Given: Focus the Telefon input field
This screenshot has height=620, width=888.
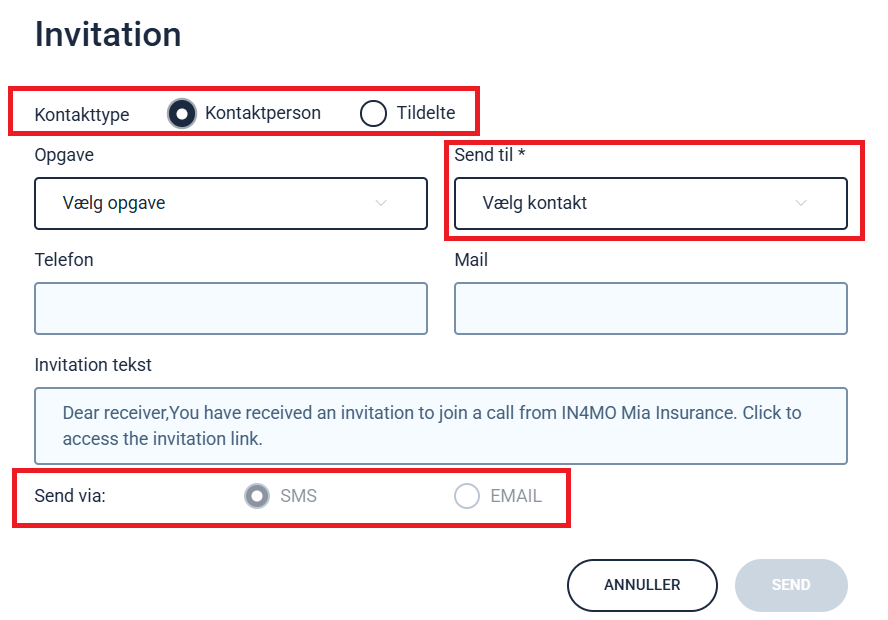Looking at the screenshot, I should tap(231, 309).
